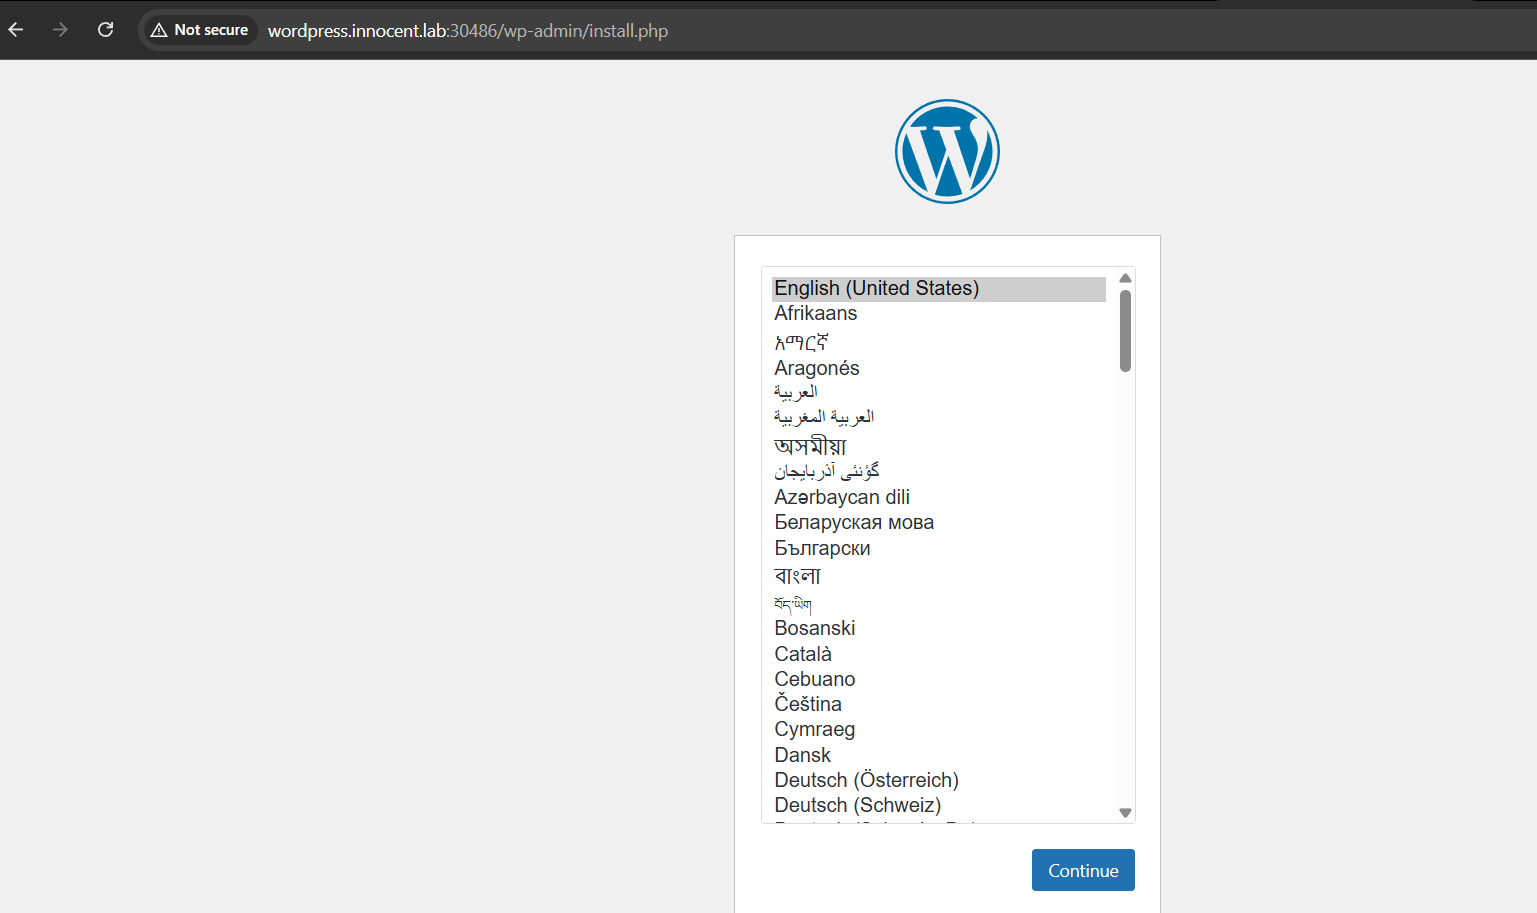Screen dimensions: 1537x913
Task: Select Български language option
Action: click(939, 548)
